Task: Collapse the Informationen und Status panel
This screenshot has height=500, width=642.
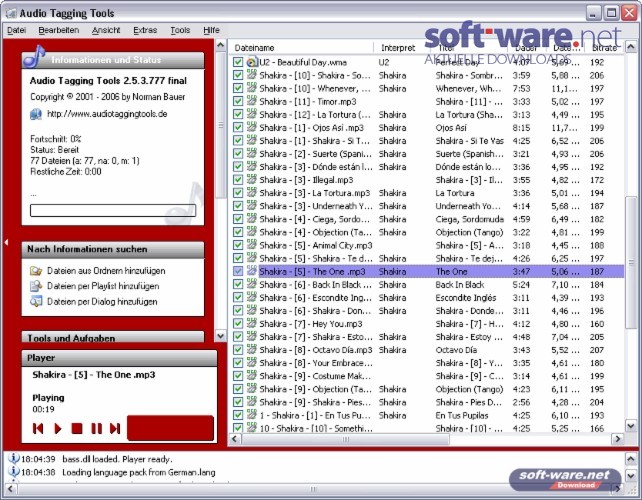Action: coord(113,60)
